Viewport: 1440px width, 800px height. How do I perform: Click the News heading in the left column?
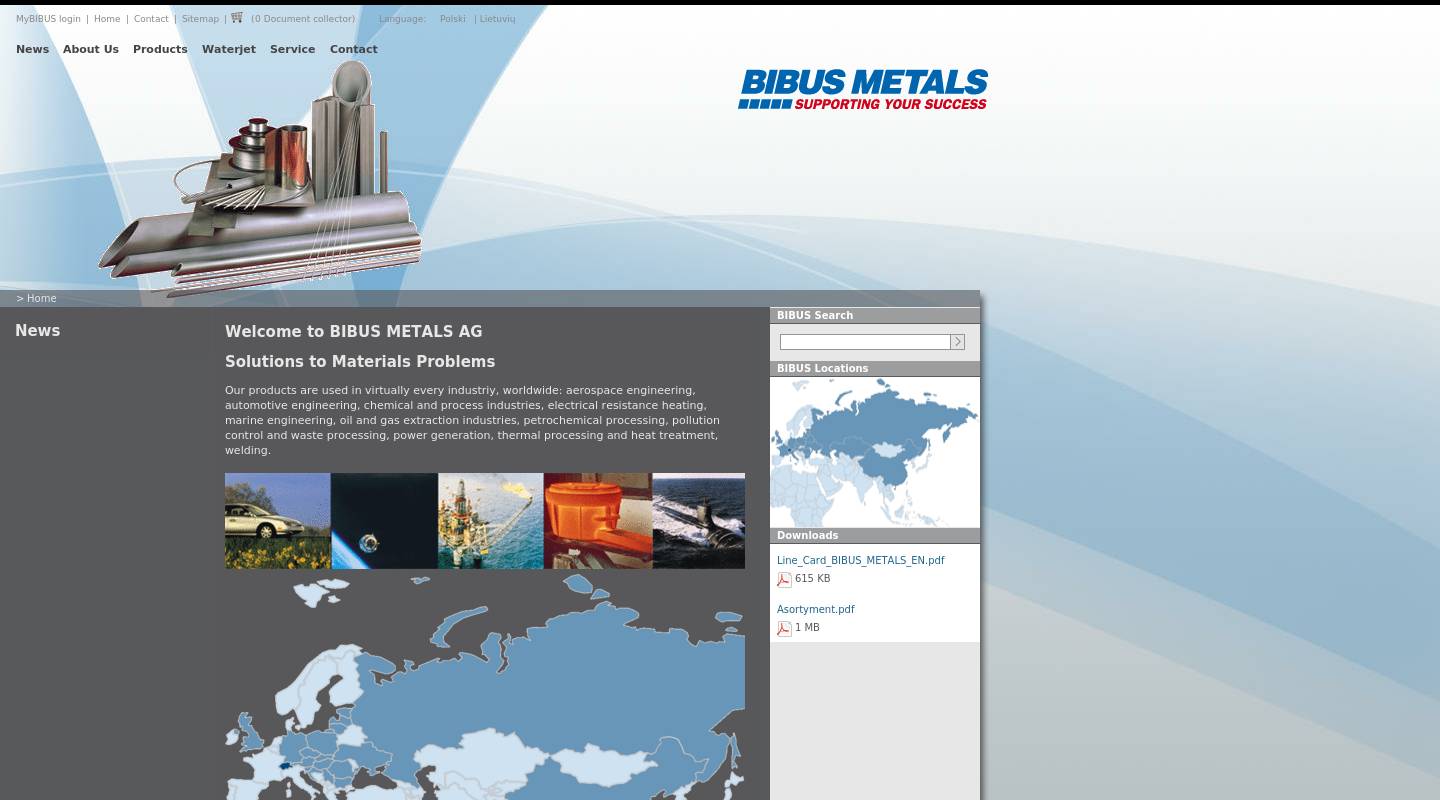(x=38, y=331)
